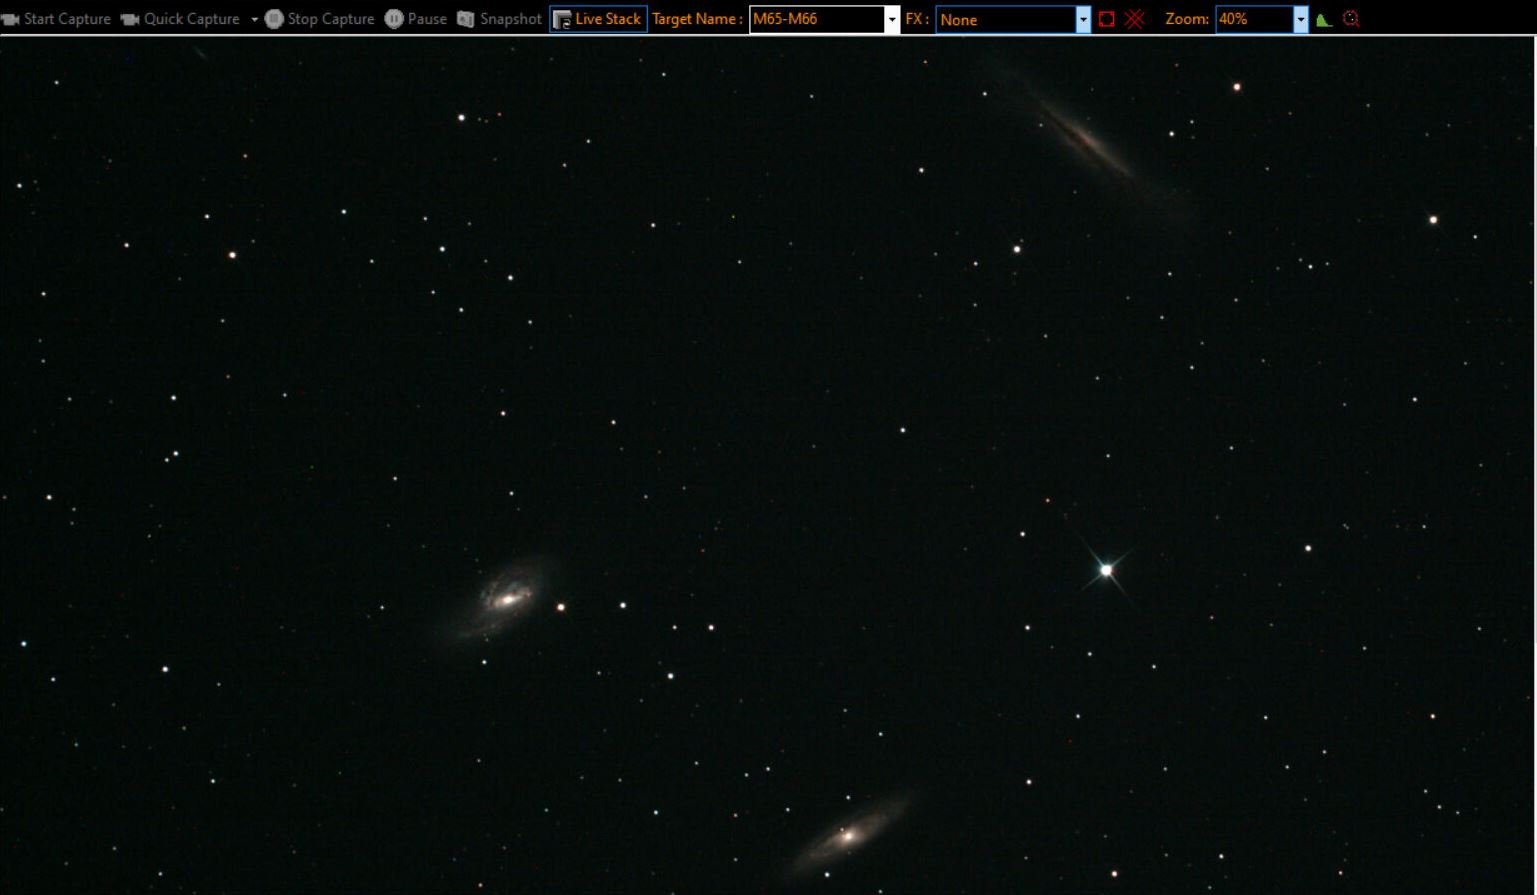This screenshot has width=1537, height=895.
Task: Click the Zoom value field showing 40%
Action: tap(1254, 19)
